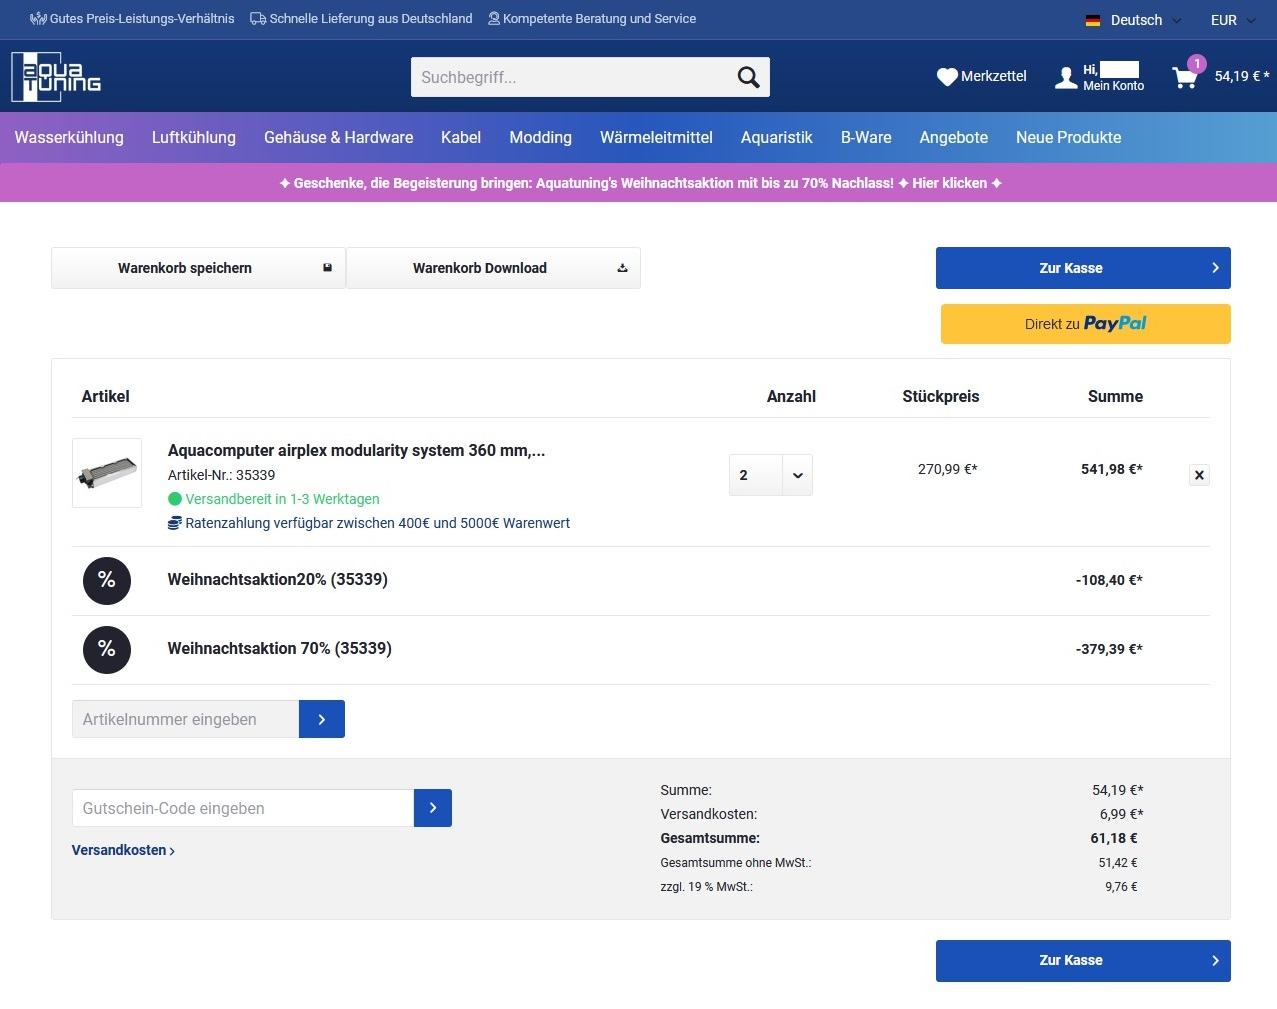Screen dimensions: 1277x1009
Task: Click the Warenkorb Download button
Action: coord(493,268)
